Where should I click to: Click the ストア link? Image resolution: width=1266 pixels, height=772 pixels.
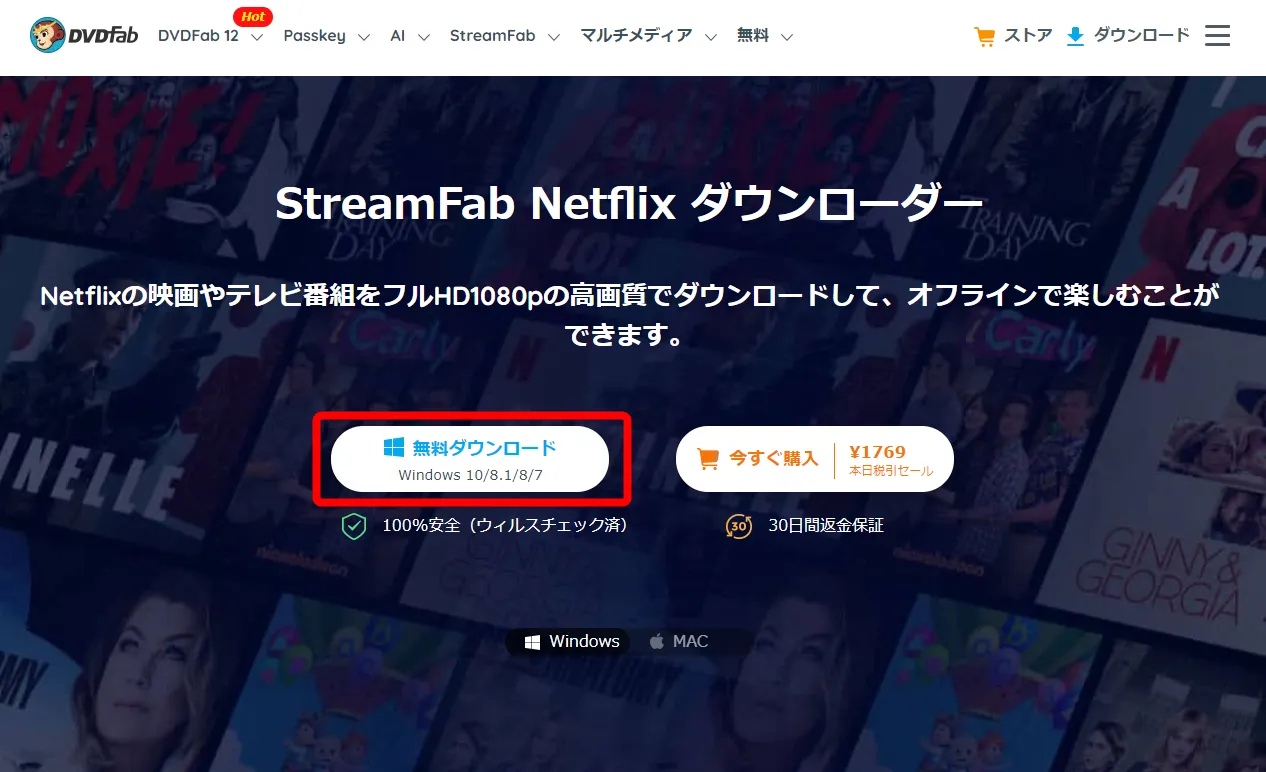coord(1028,36)
